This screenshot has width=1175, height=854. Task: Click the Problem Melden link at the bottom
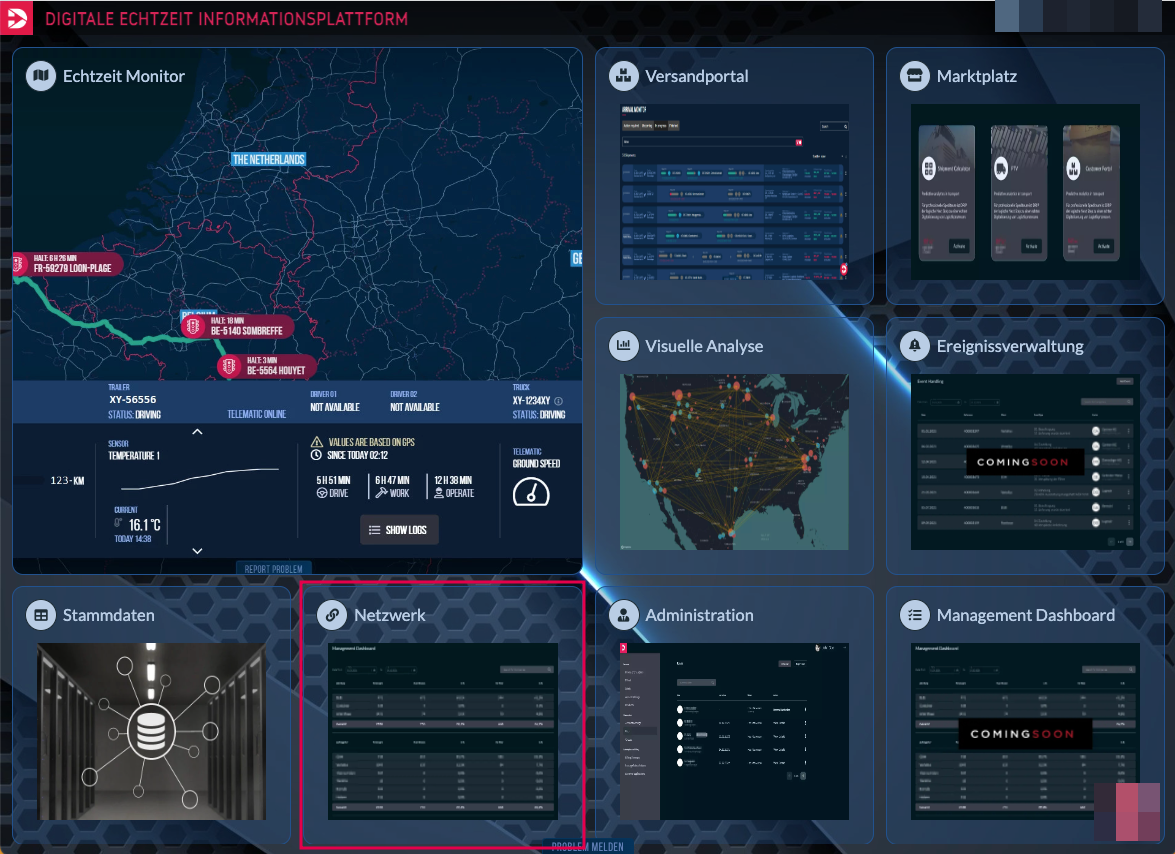587,847
